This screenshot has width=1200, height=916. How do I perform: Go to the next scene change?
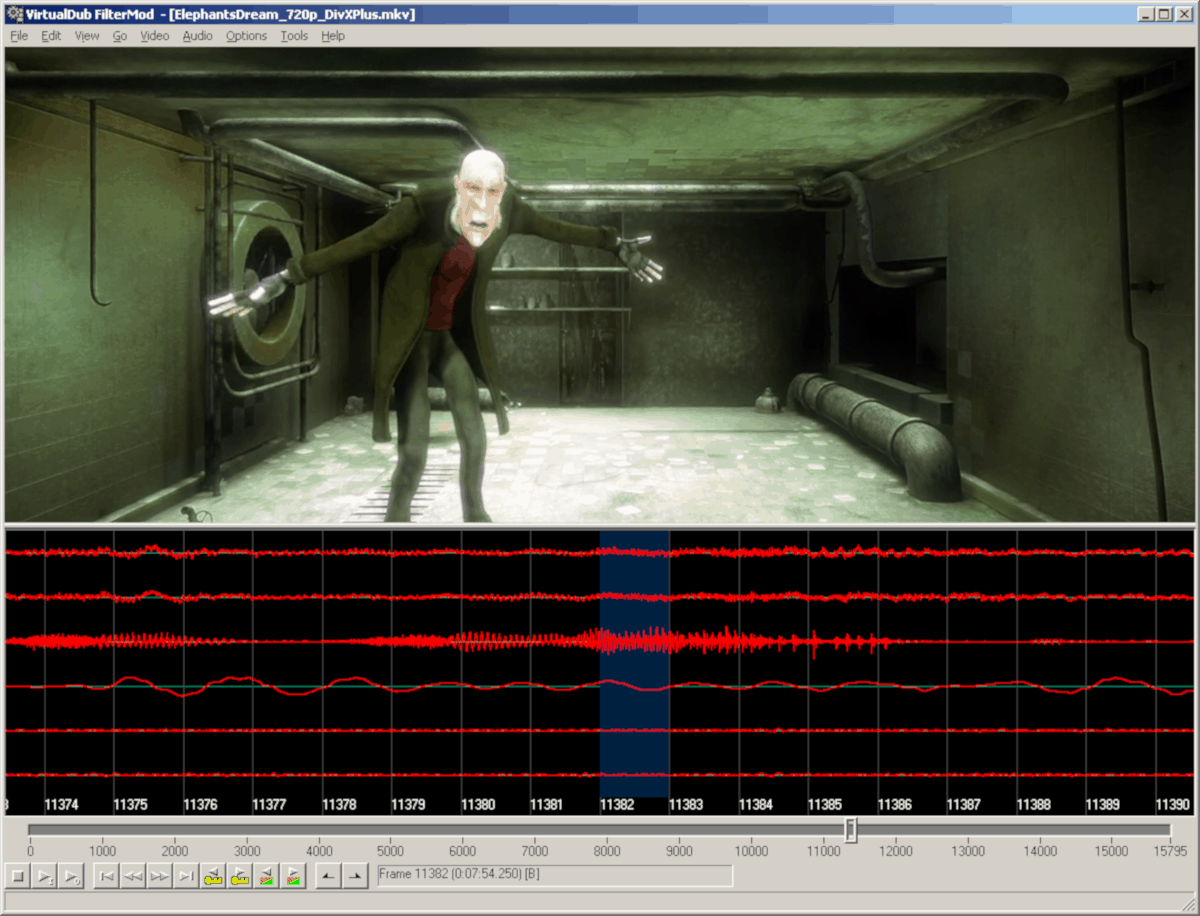pyautogui.click(x=293, y=876)
